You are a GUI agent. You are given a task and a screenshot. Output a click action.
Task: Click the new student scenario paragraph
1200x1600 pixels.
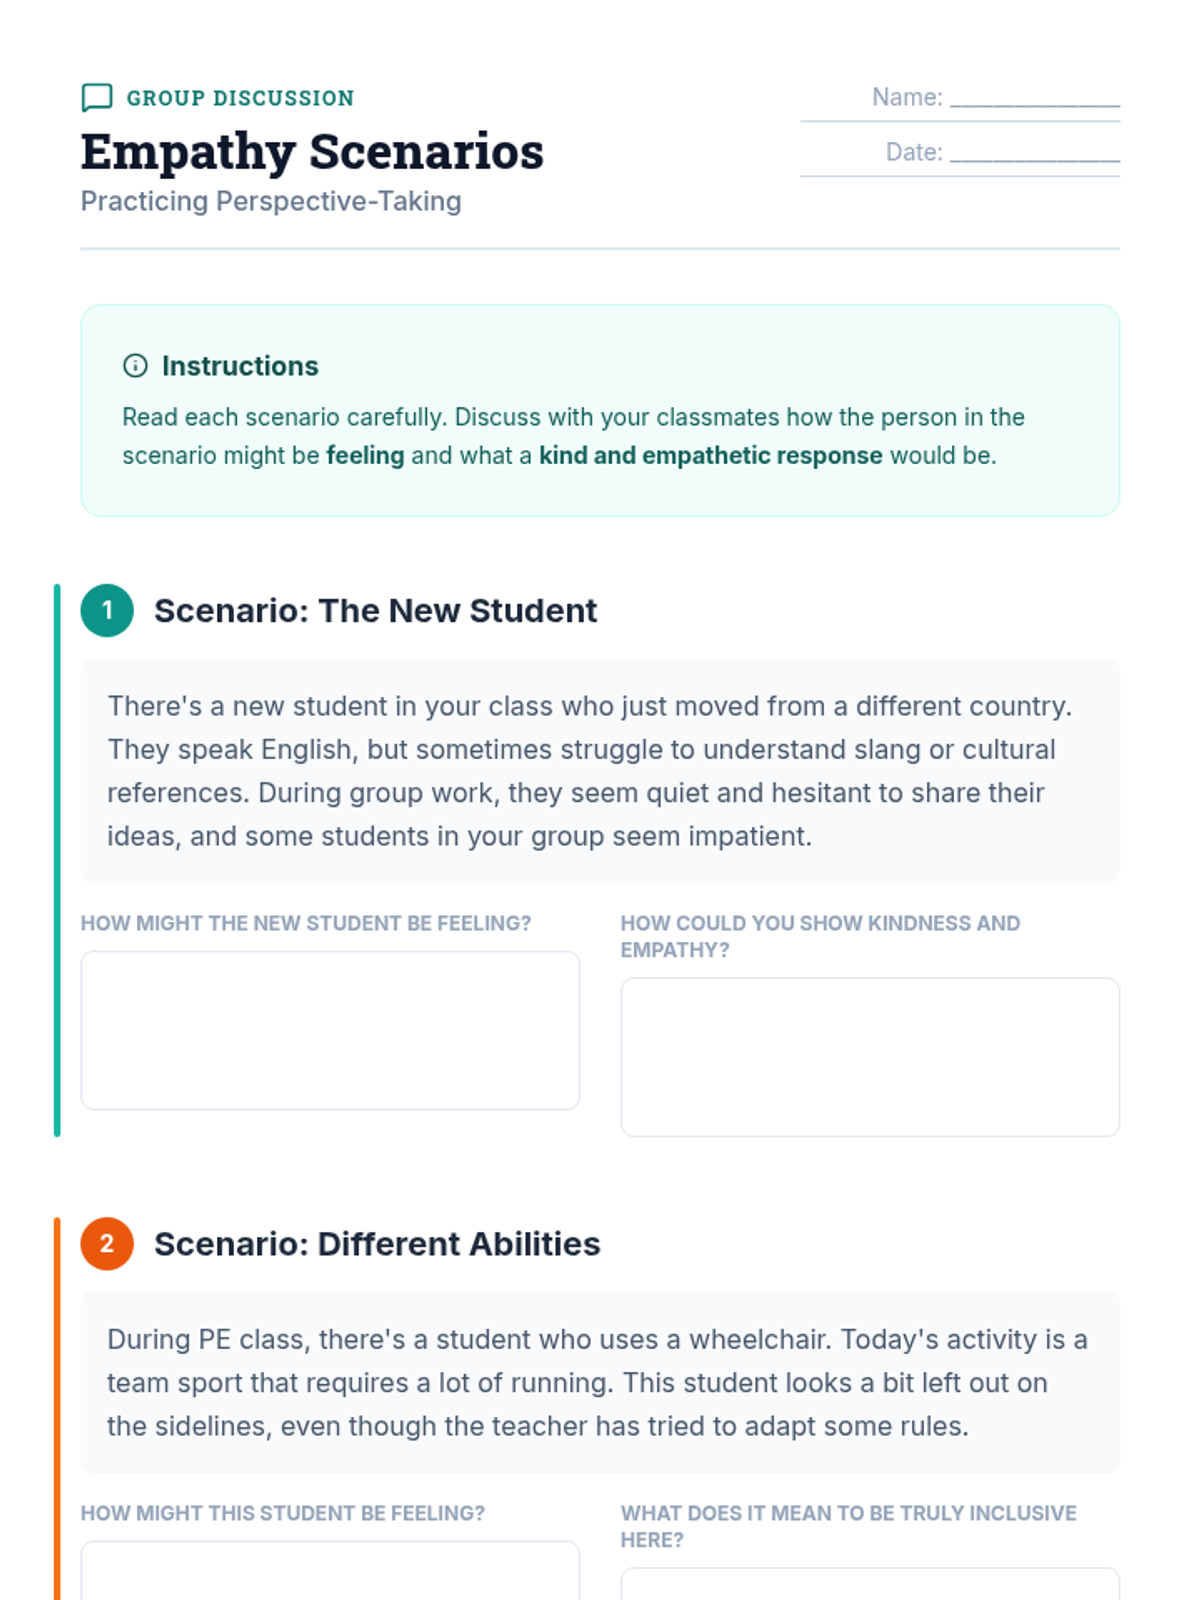coord(590,771)
